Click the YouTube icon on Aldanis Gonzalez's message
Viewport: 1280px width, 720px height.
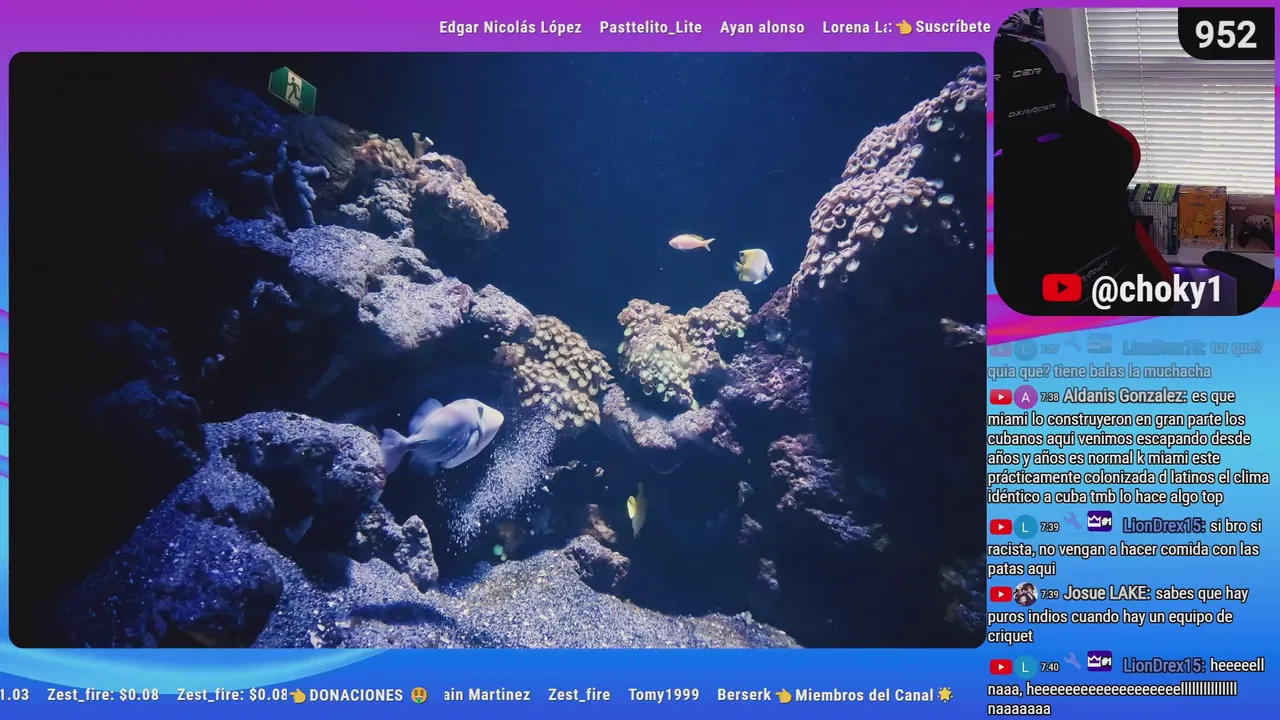(1000, 397)
